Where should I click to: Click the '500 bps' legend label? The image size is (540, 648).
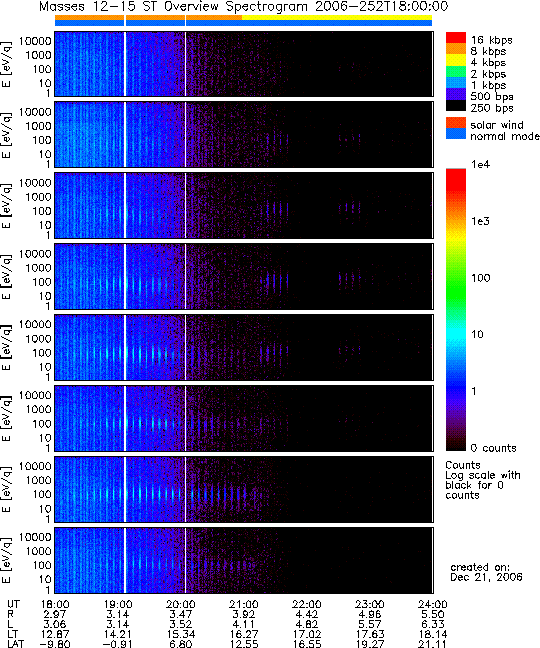tap(492, 97)
